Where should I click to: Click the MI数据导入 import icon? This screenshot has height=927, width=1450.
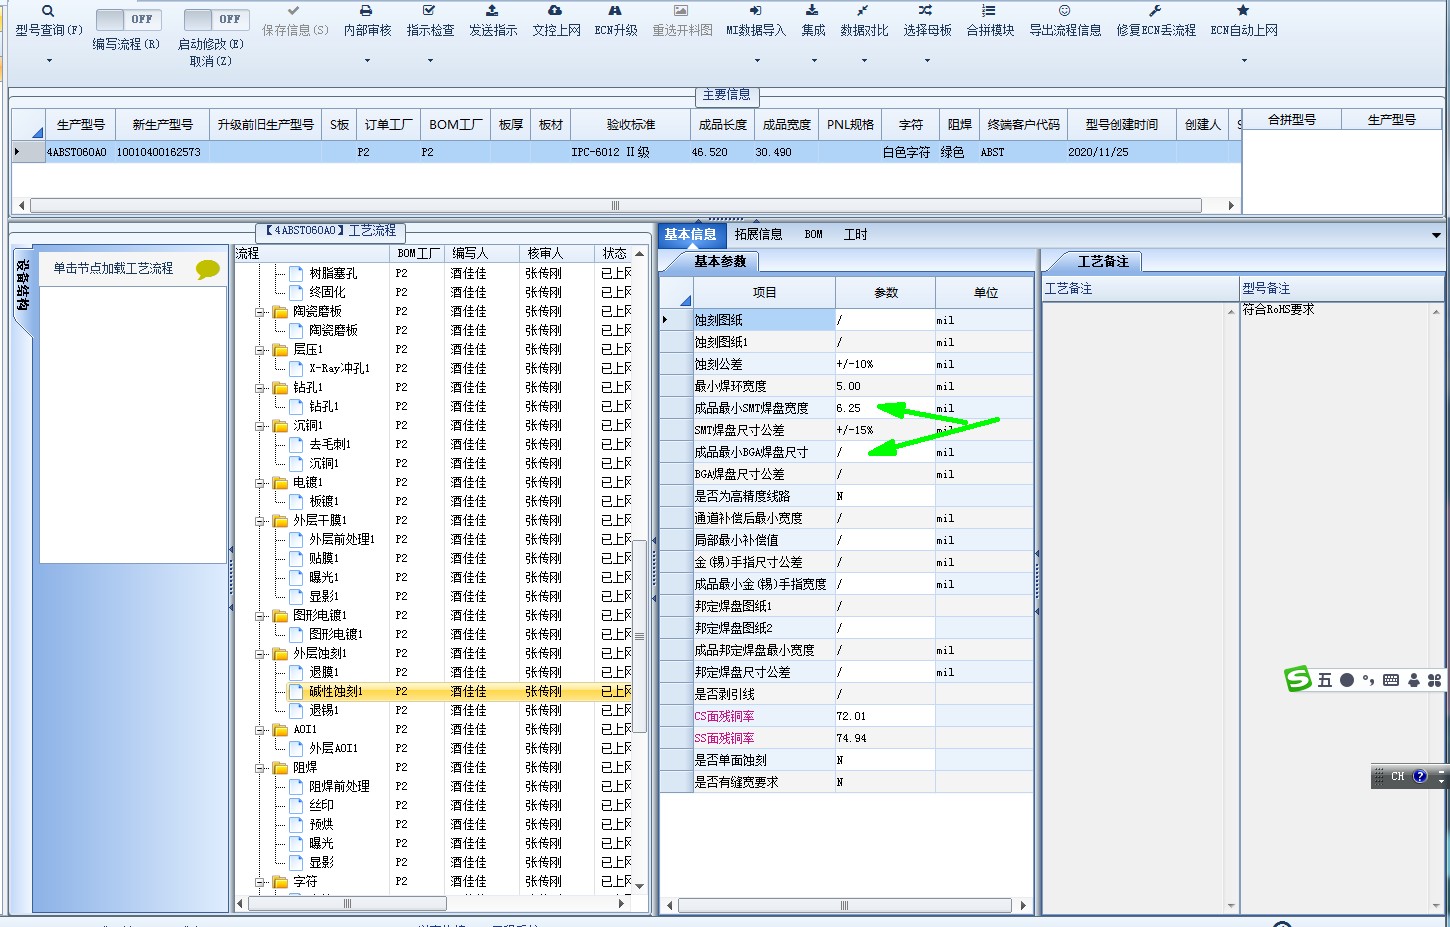pyautogui.click(x=756, y=11)
